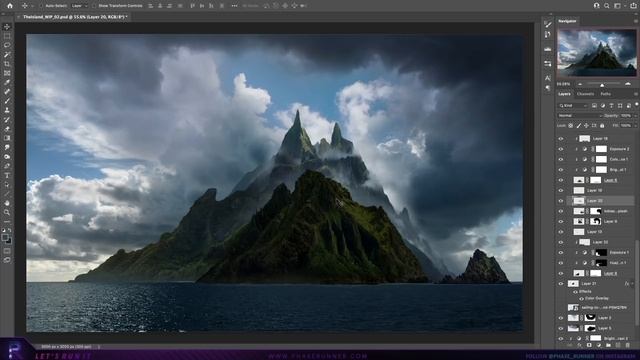
Task: Switch to the Paths tab
Action: click(606, 94)
